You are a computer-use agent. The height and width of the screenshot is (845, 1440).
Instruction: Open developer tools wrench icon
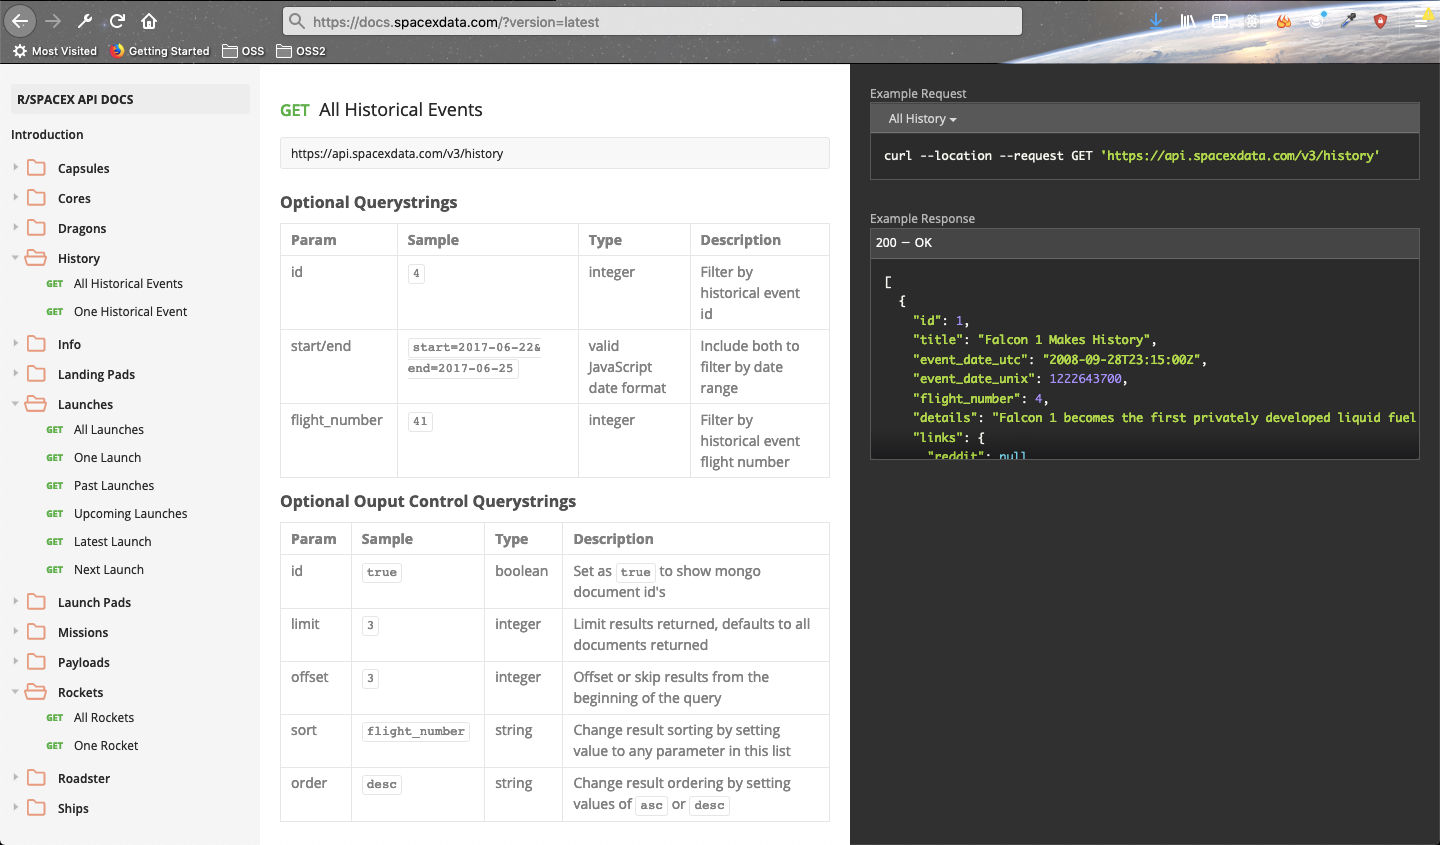[x=85, y=21]
